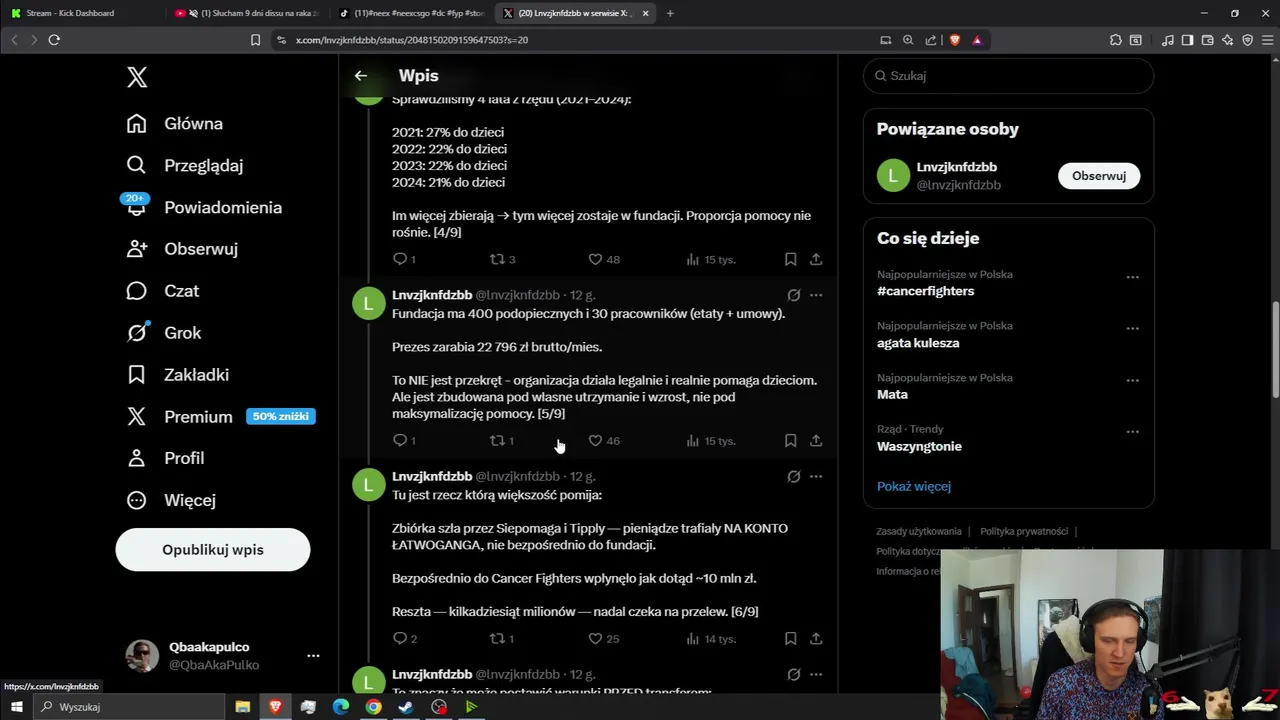The height and width of the screenshot is (720, 1280).
Task: Open Profil page
Action: point(166,458)
